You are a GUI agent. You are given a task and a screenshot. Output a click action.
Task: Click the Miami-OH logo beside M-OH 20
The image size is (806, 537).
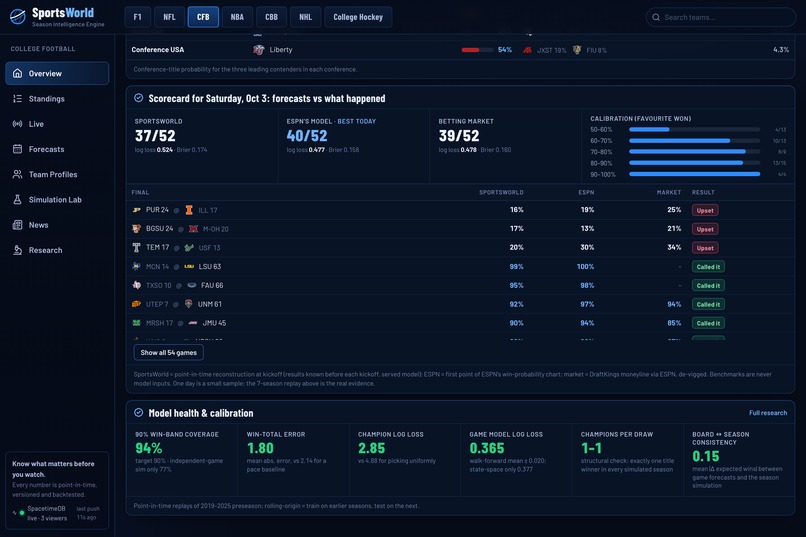pos(193,229)
